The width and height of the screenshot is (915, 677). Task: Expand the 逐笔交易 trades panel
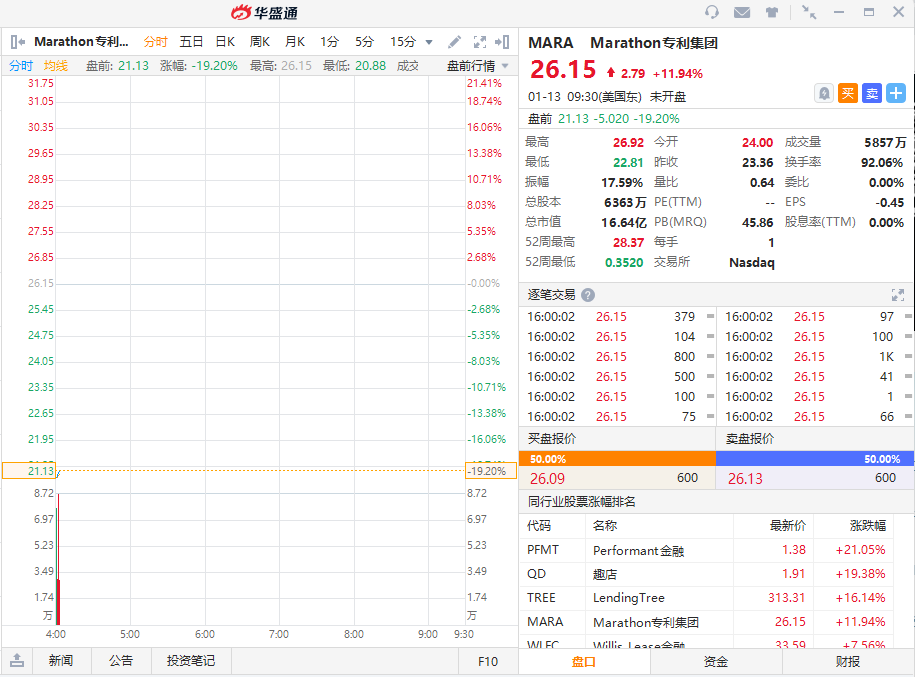click(897, 295)
